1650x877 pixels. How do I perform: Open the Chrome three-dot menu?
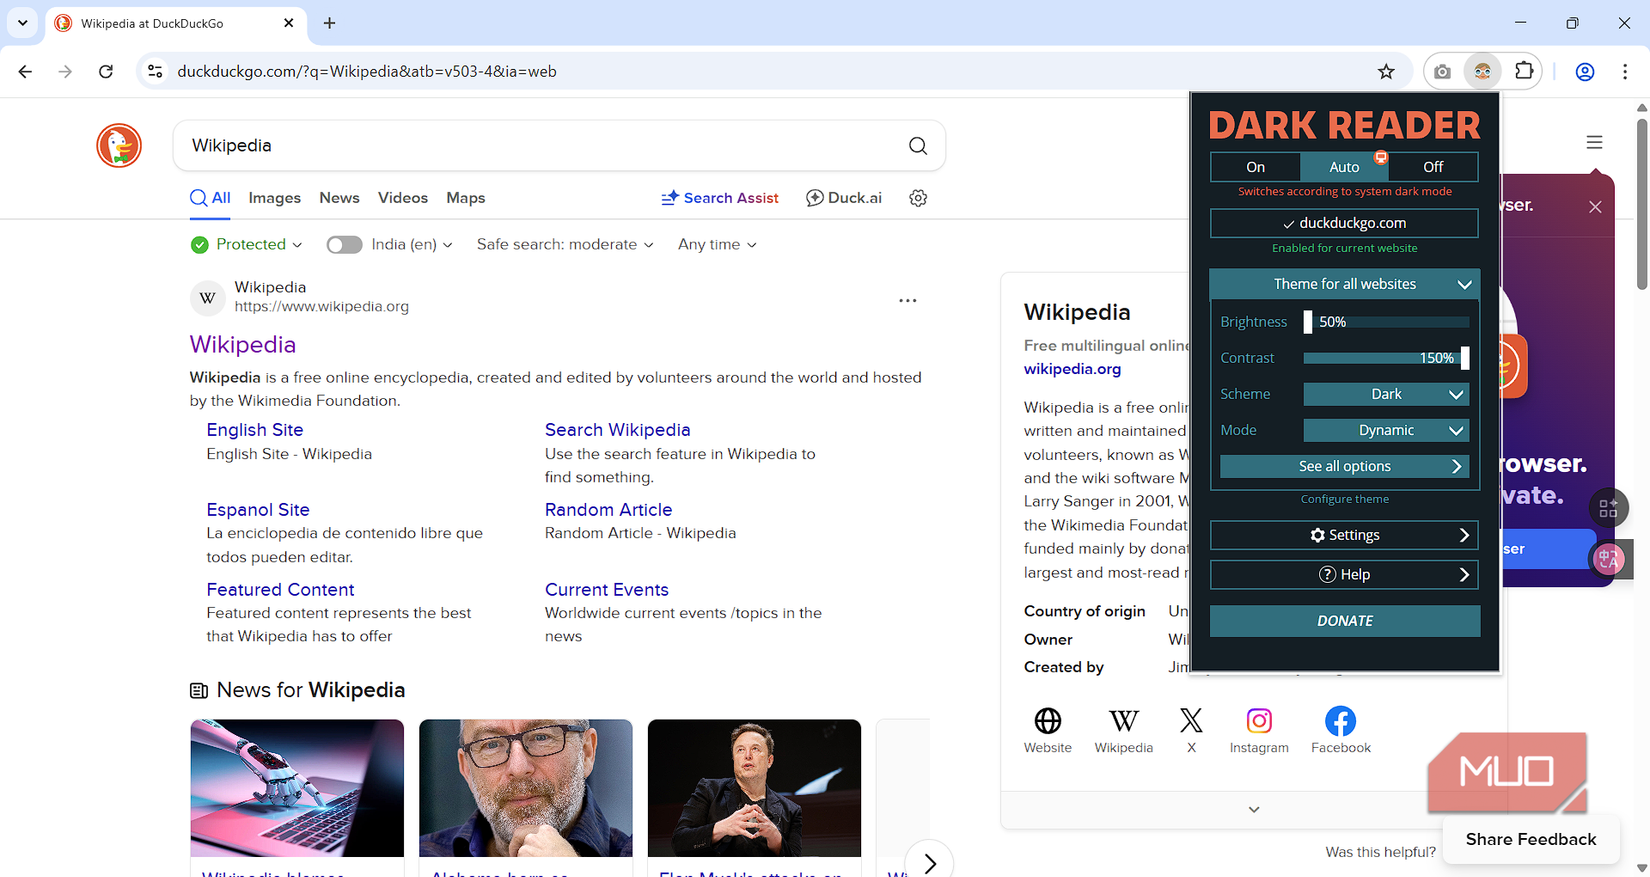pyautogui.click(x=1625, y=71)
